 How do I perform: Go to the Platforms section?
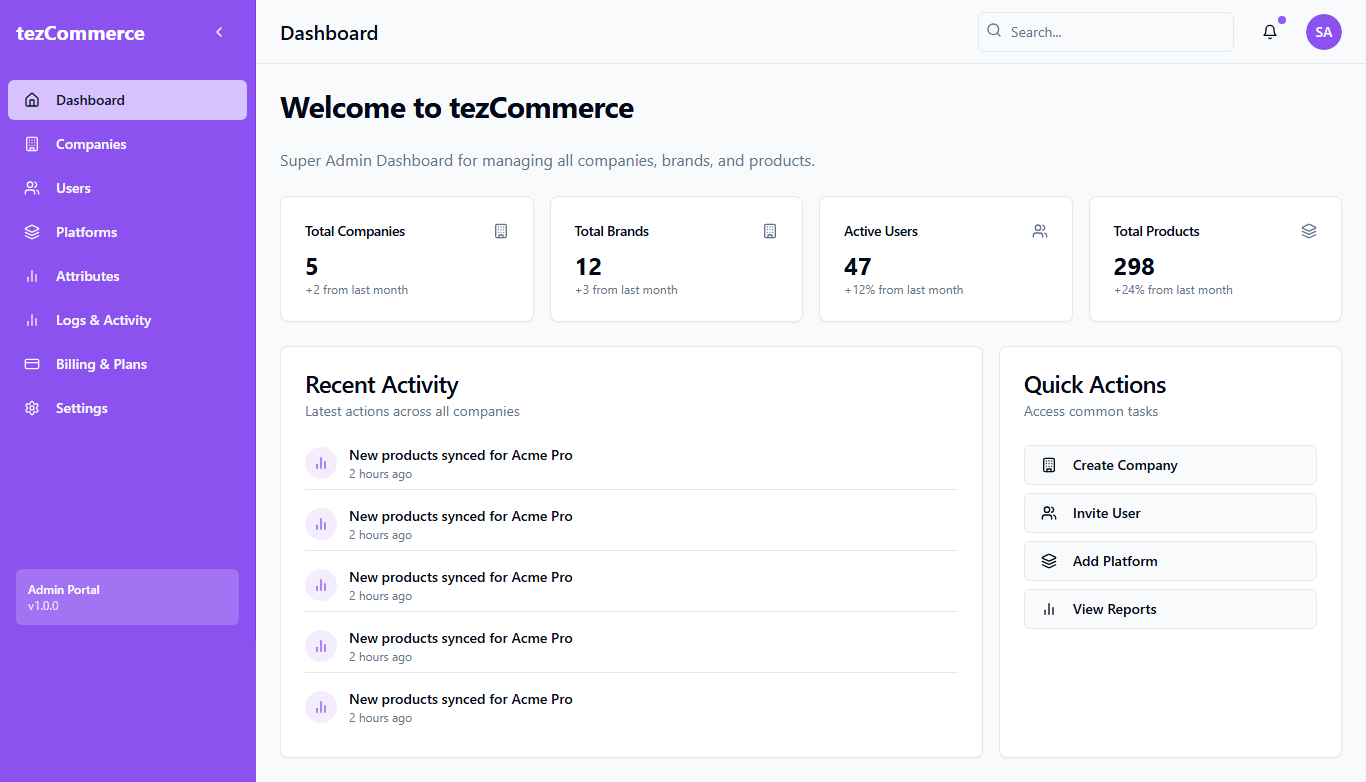pos(127,232)
